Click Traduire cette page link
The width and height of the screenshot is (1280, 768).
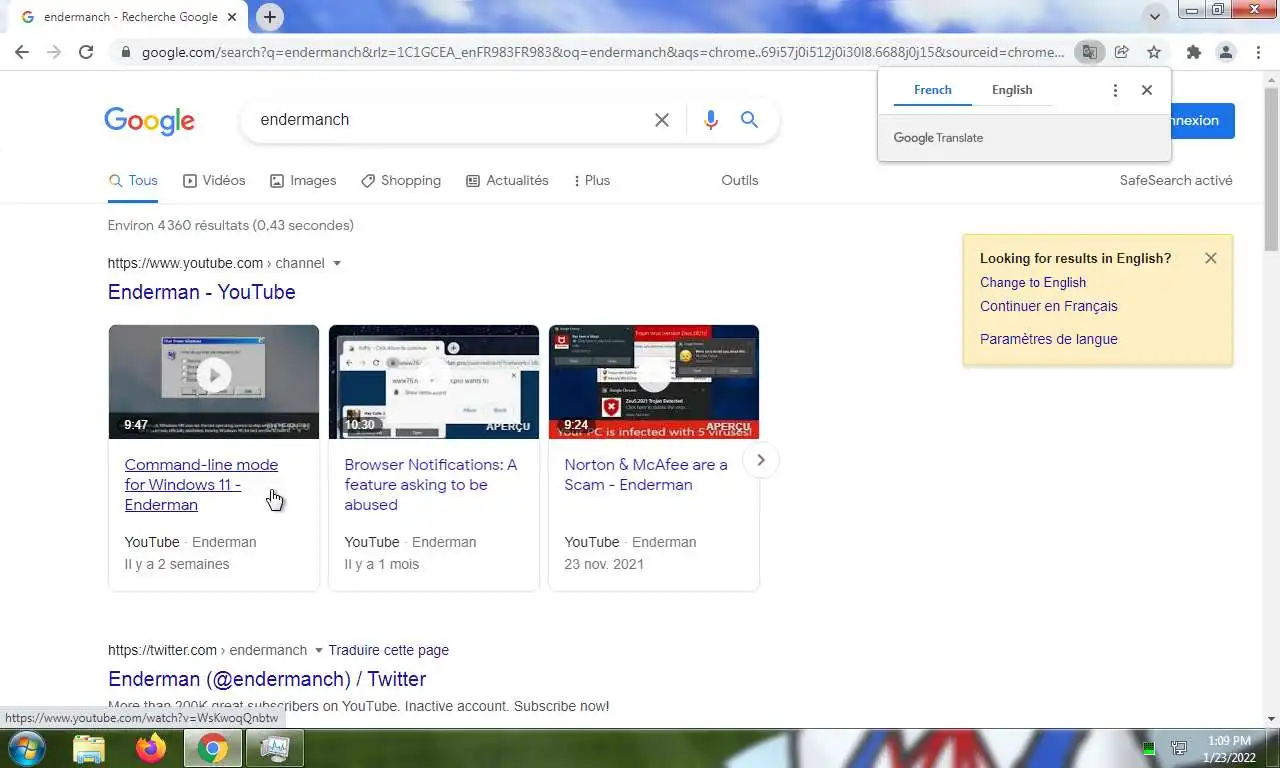[x=388, y=651]
